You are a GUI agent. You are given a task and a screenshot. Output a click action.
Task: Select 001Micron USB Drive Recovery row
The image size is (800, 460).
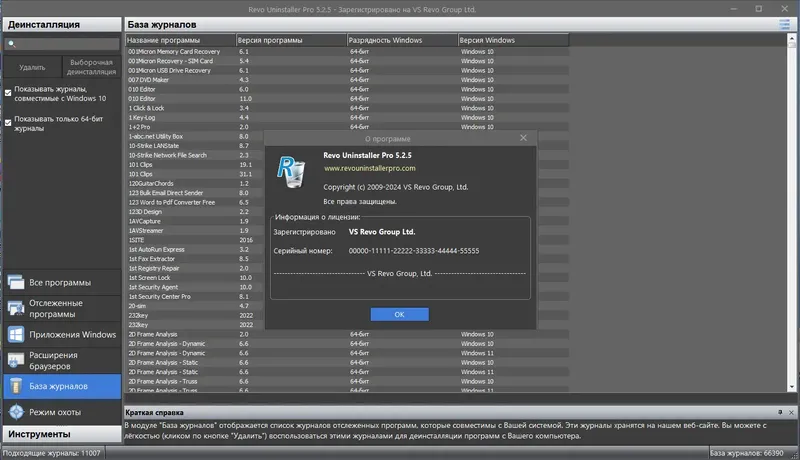(347, 70)
